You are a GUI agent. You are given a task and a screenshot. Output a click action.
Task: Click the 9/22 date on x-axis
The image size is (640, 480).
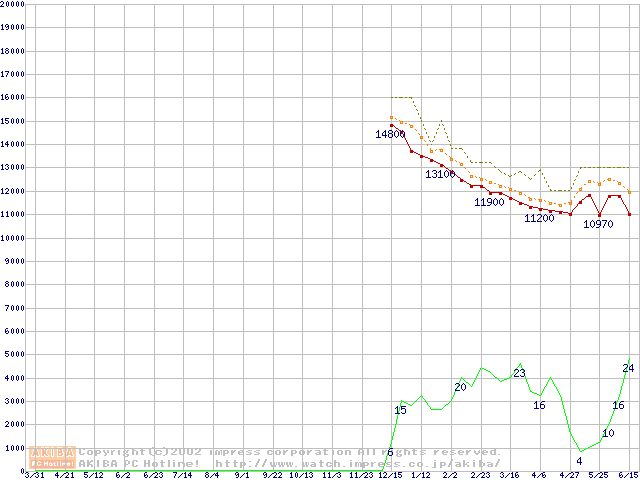[272, 475]
